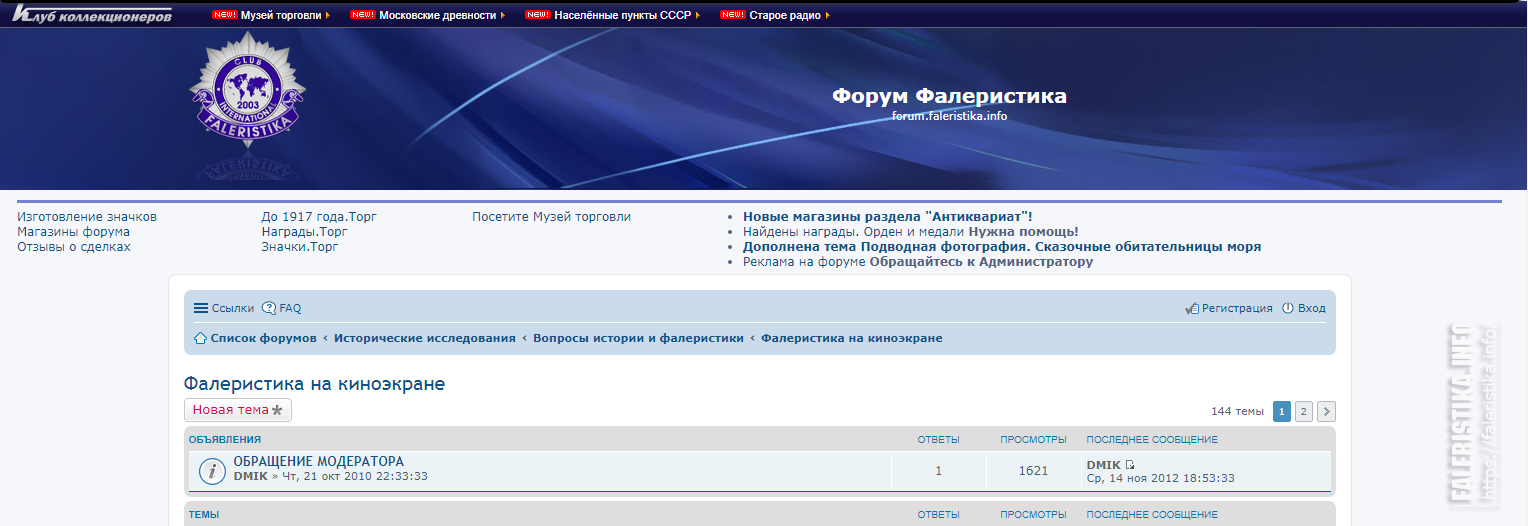
Task: Go to page 2 of topics
Action: tap(1304, 411)
